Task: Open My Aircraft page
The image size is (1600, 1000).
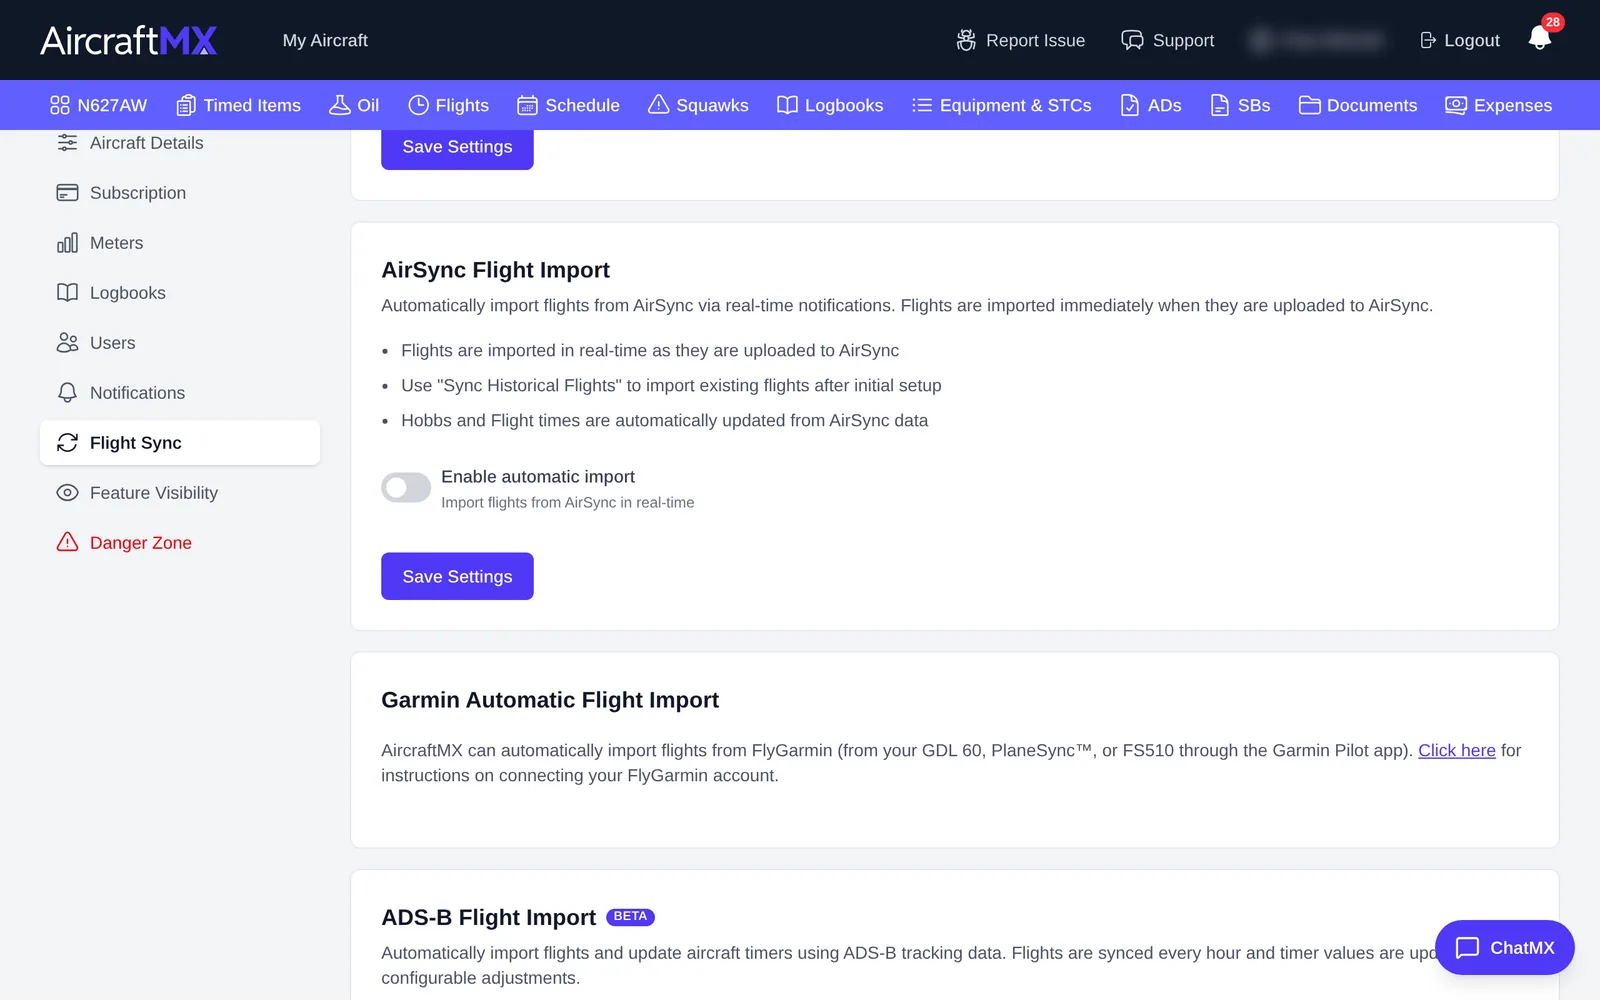Action: coord(325,40)
